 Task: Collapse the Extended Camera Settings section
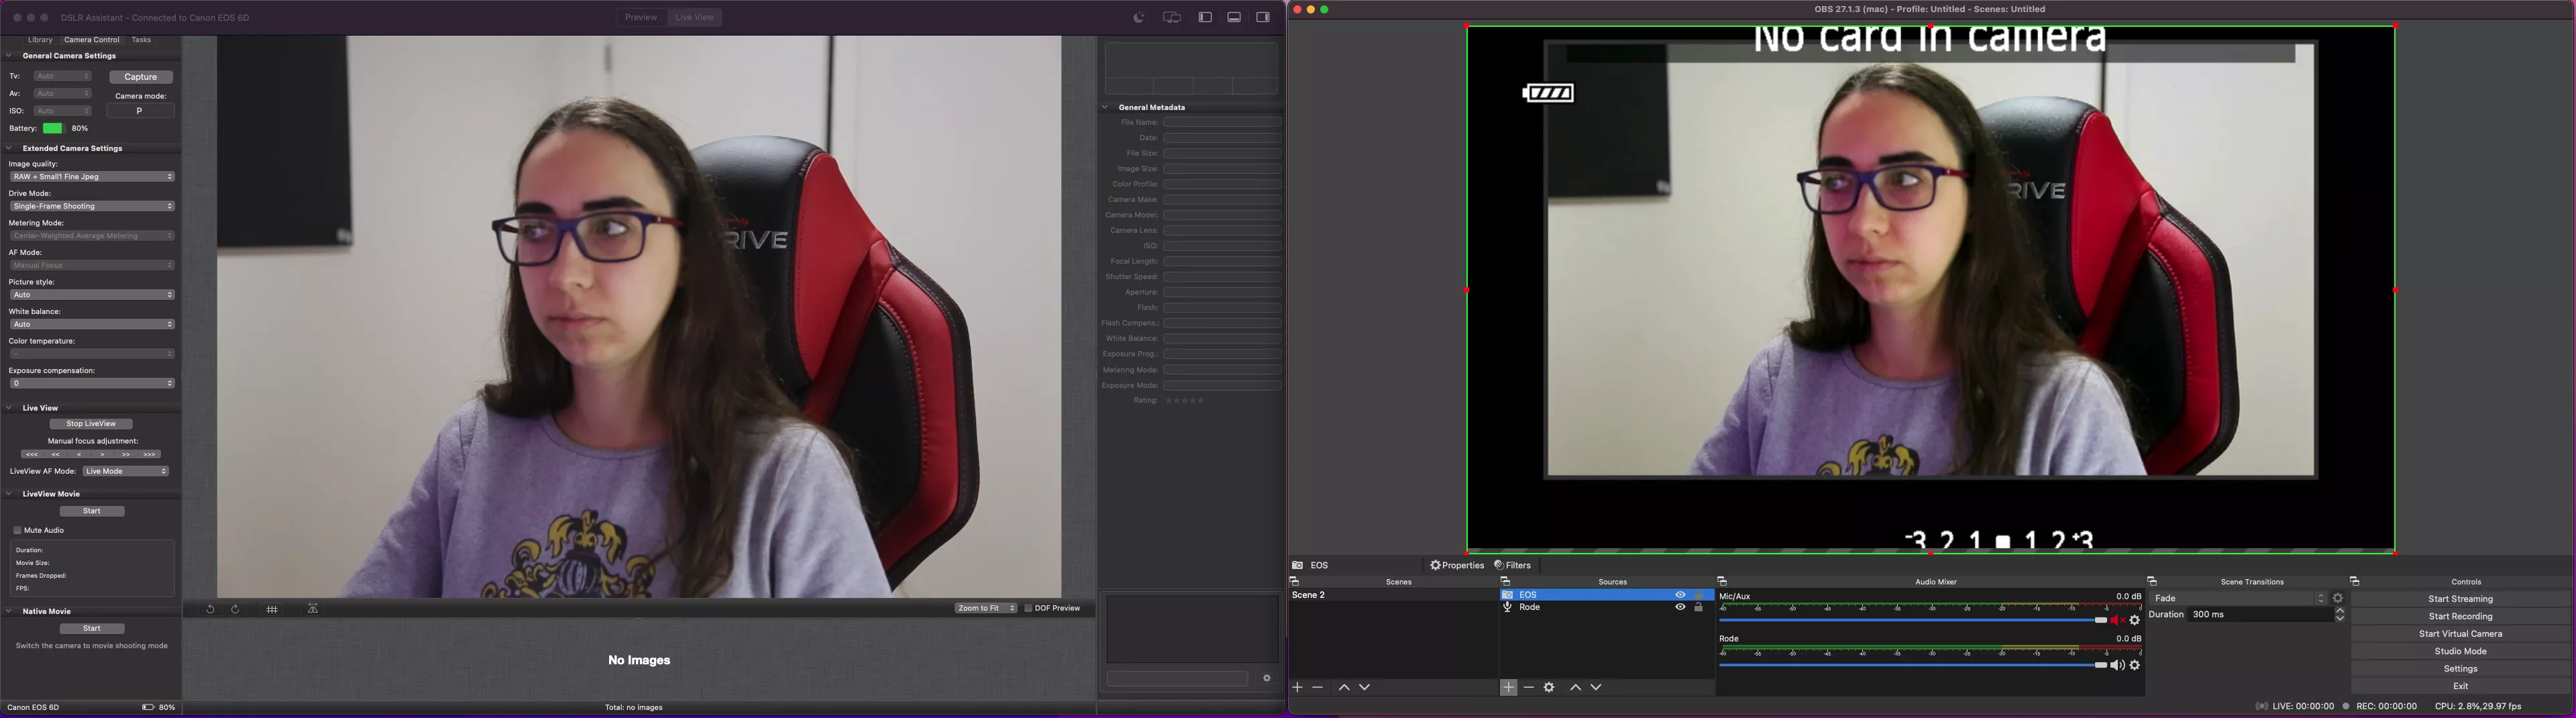(x=8, y=147)
